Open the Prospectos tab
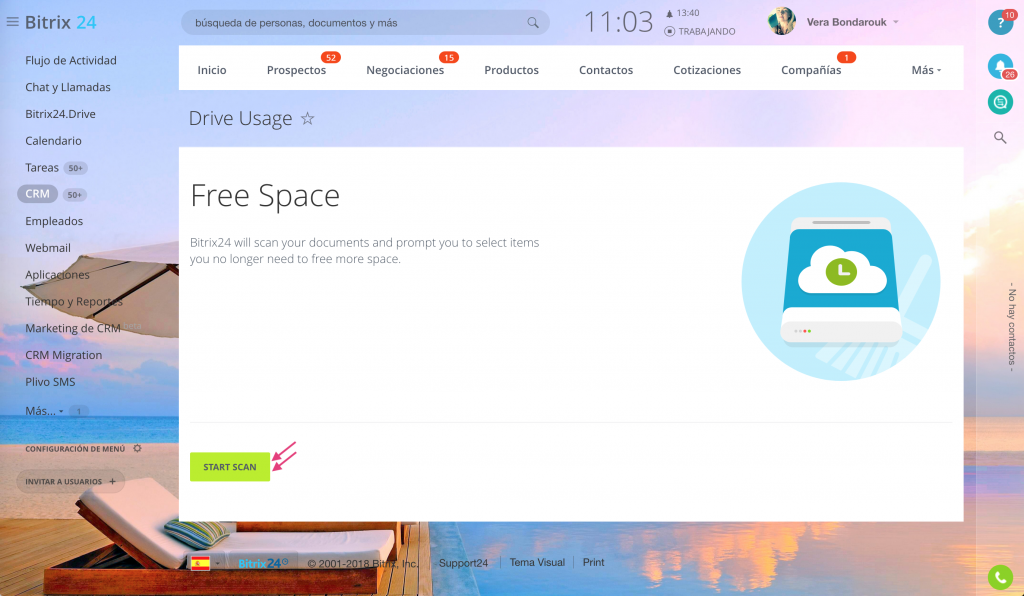This screenshot has width=1024, height=596. (296, 70)
